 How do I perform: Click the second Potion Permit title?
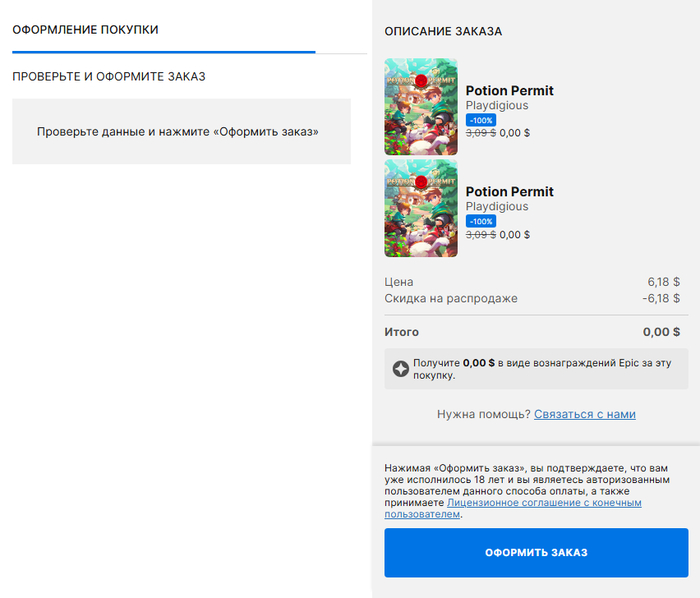coord(509,192)
